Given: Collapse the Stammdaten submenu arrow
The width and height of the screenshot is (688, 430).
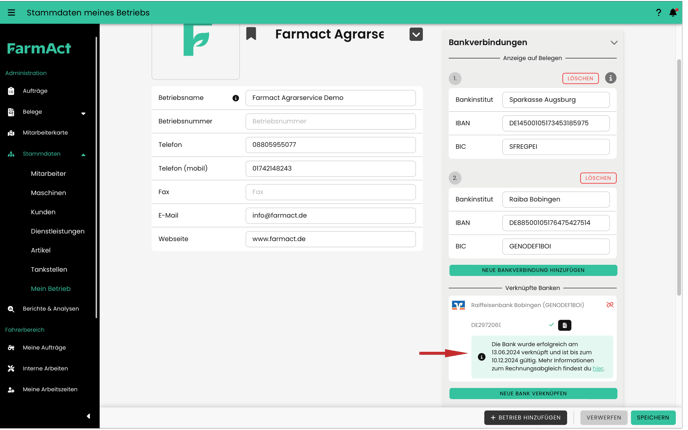Looking at the screenshot, I should pos(83,155).
